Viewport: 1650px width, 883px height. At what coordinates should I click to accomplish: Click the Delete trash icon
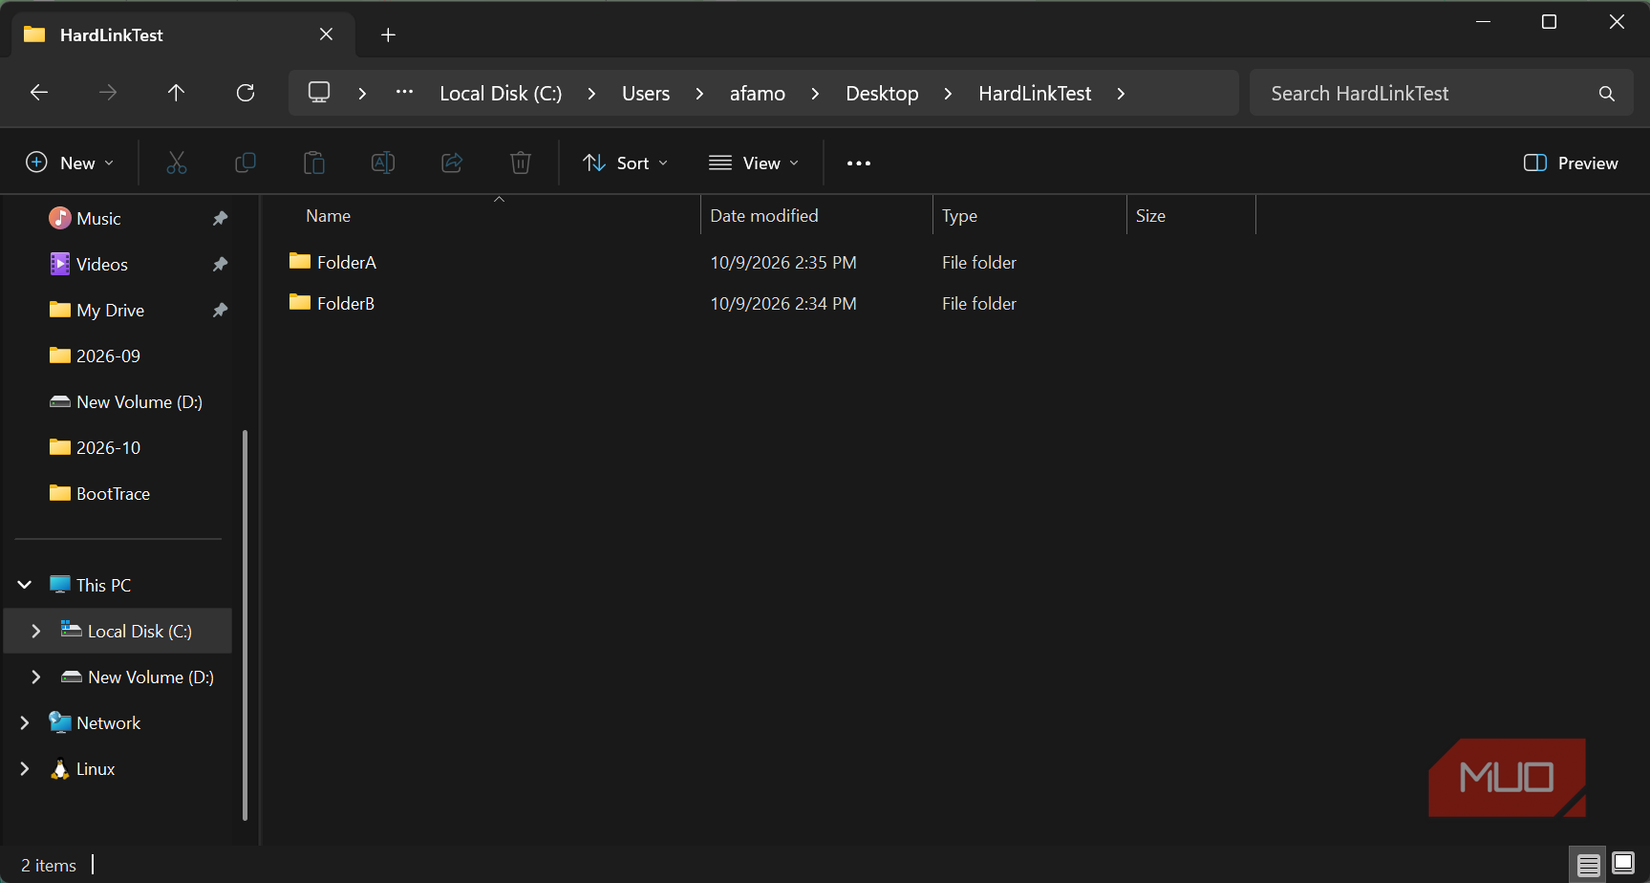pos(520,163)
